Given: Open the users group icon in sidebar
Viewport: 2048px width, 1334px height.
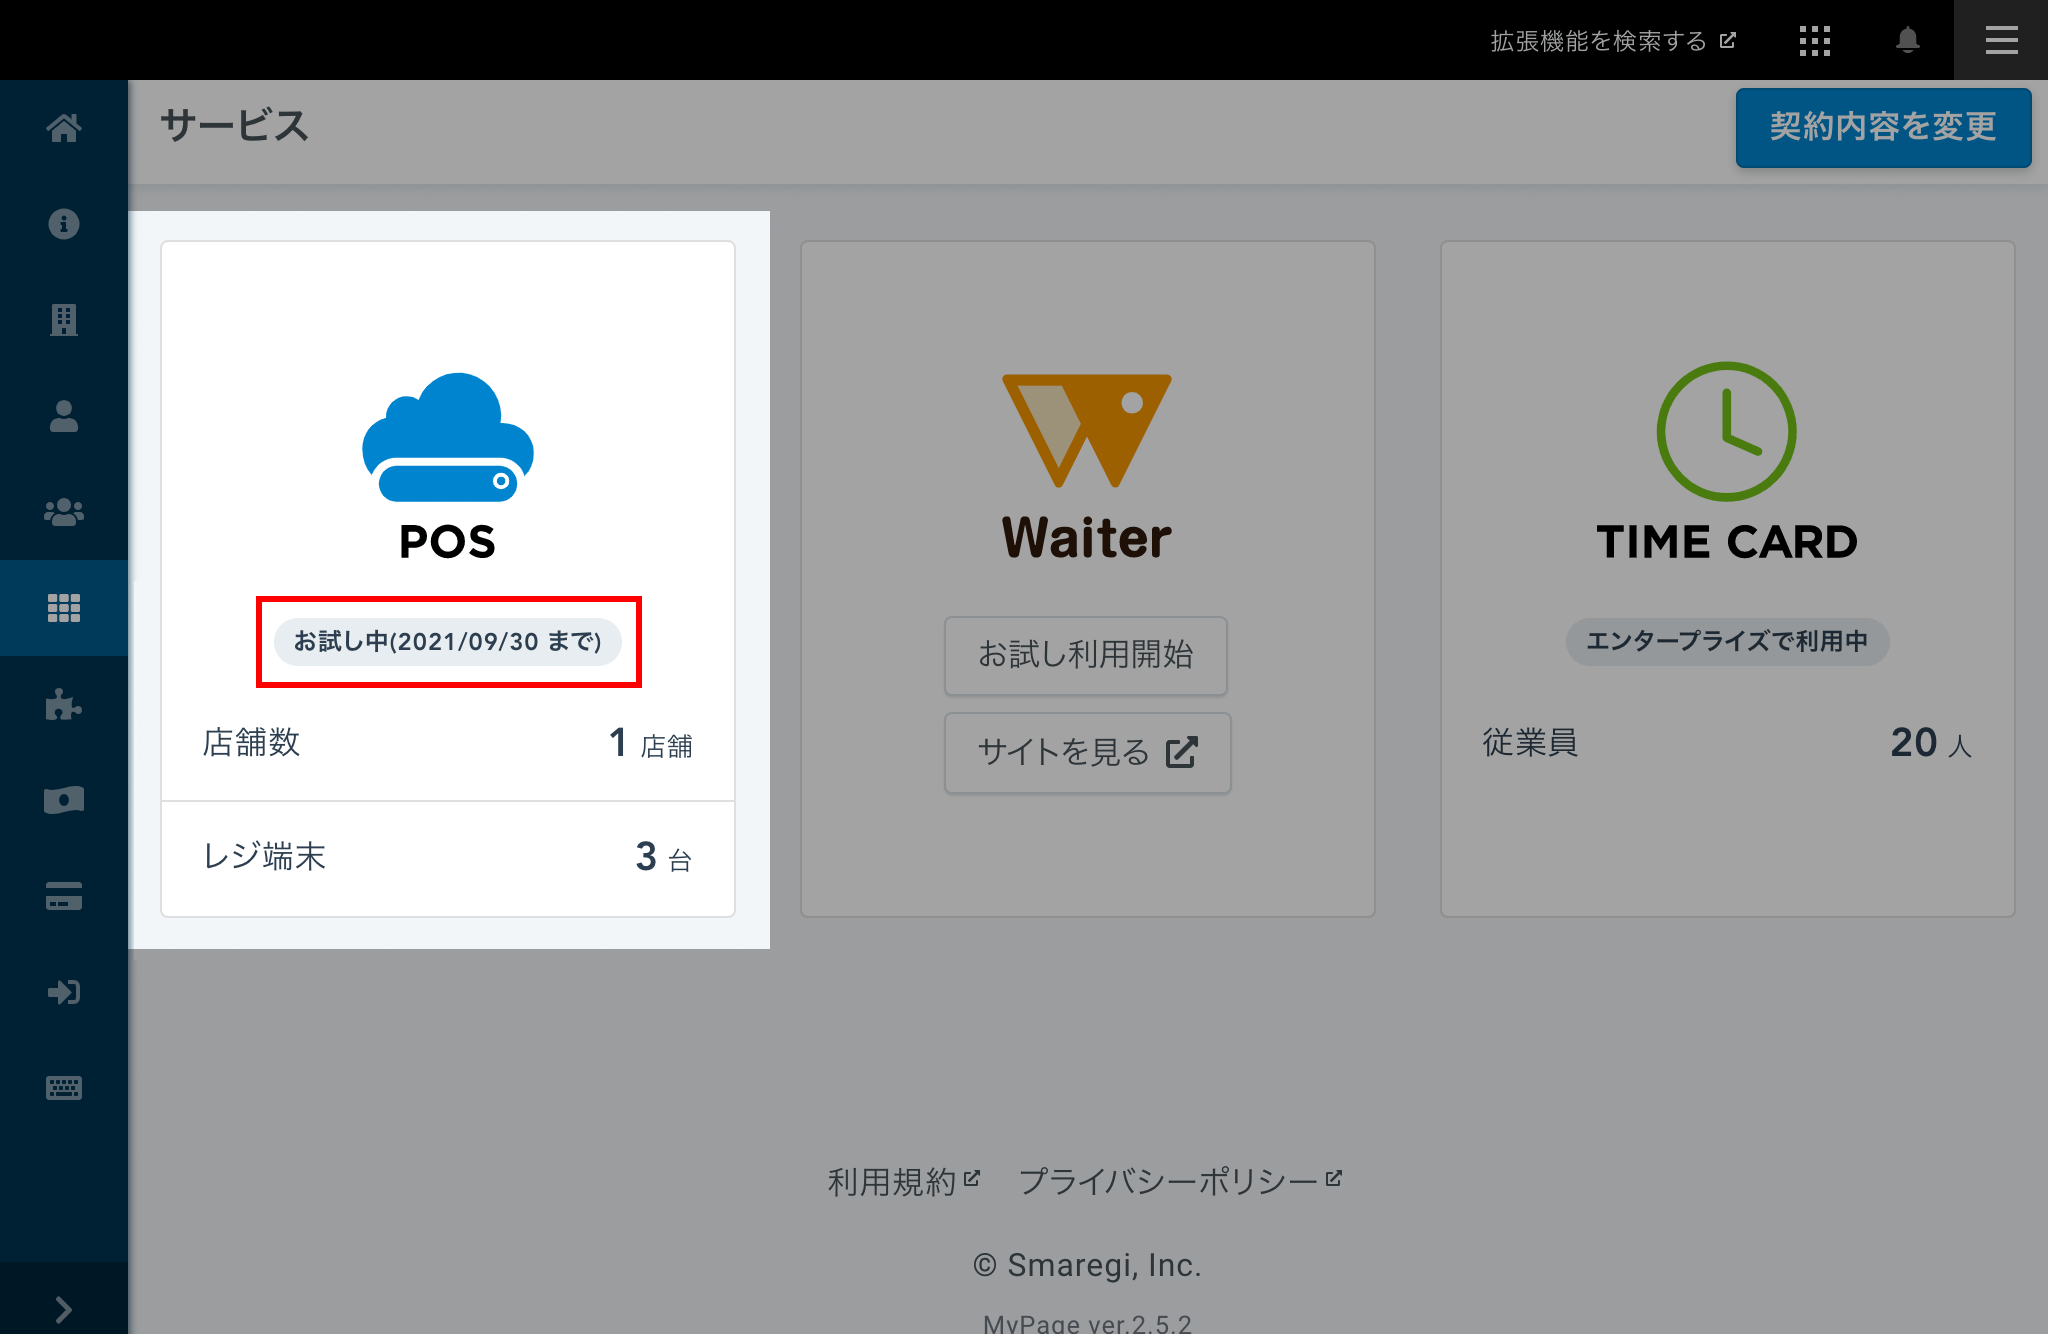Looking at the screenshot, I should click(64, 512).
